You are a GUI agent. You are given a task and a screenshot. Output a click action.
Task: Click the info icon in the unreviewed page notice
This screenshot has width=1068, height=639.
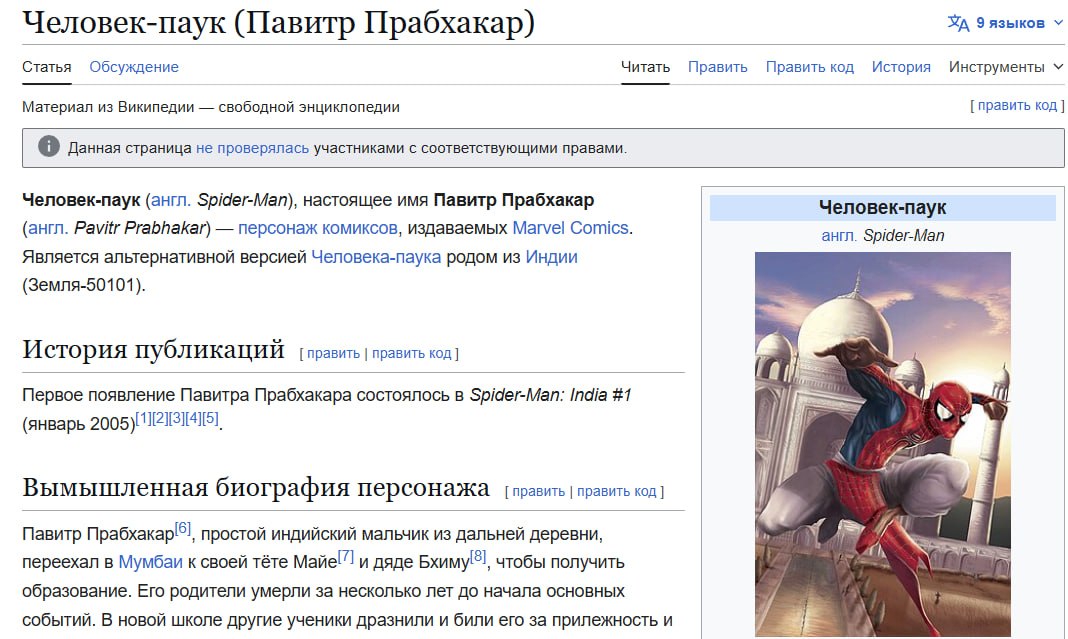48,146
